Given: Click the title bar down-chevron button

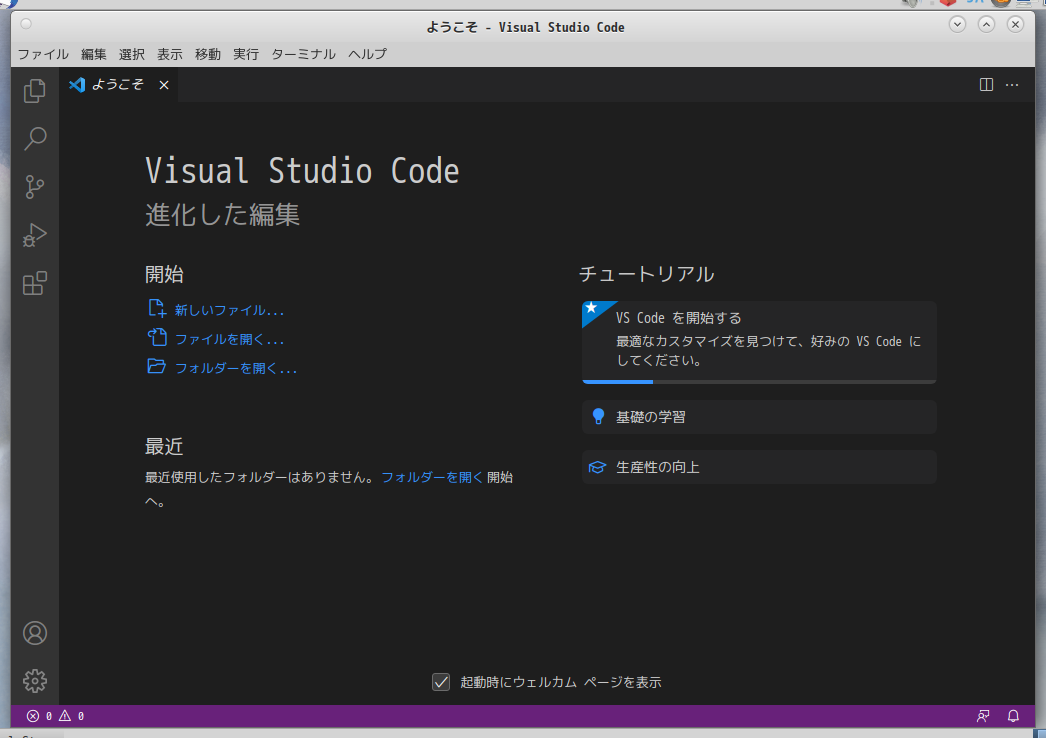Looking at the screenshot, I should click(957, 25).
